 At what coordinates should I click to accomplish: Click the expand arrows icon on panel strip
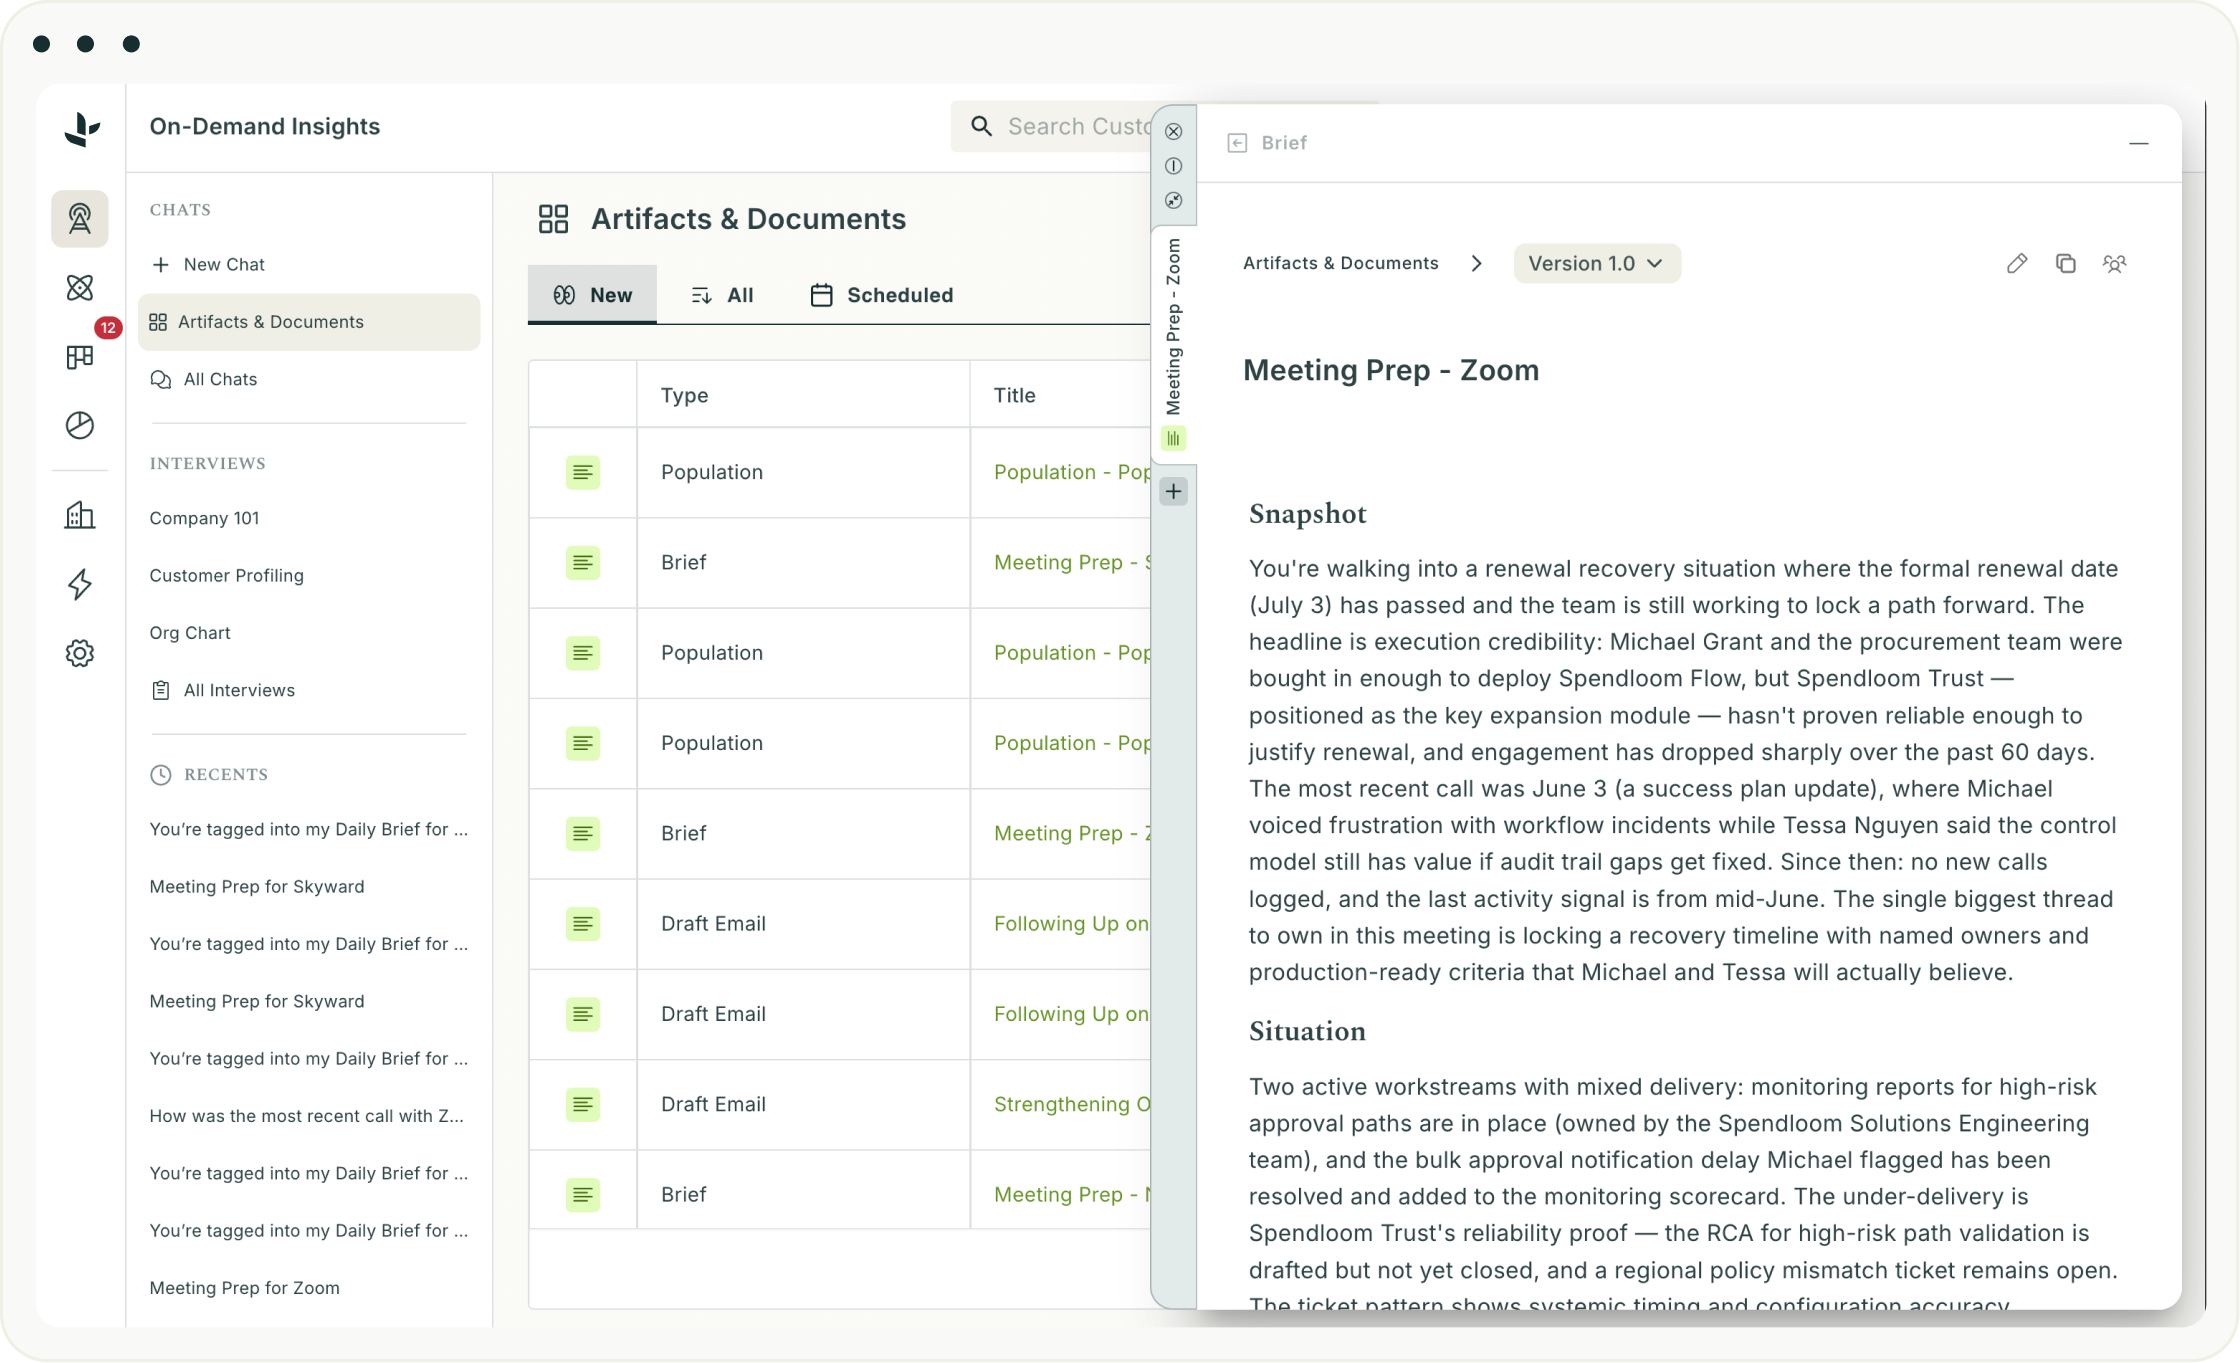[1174, 201]
